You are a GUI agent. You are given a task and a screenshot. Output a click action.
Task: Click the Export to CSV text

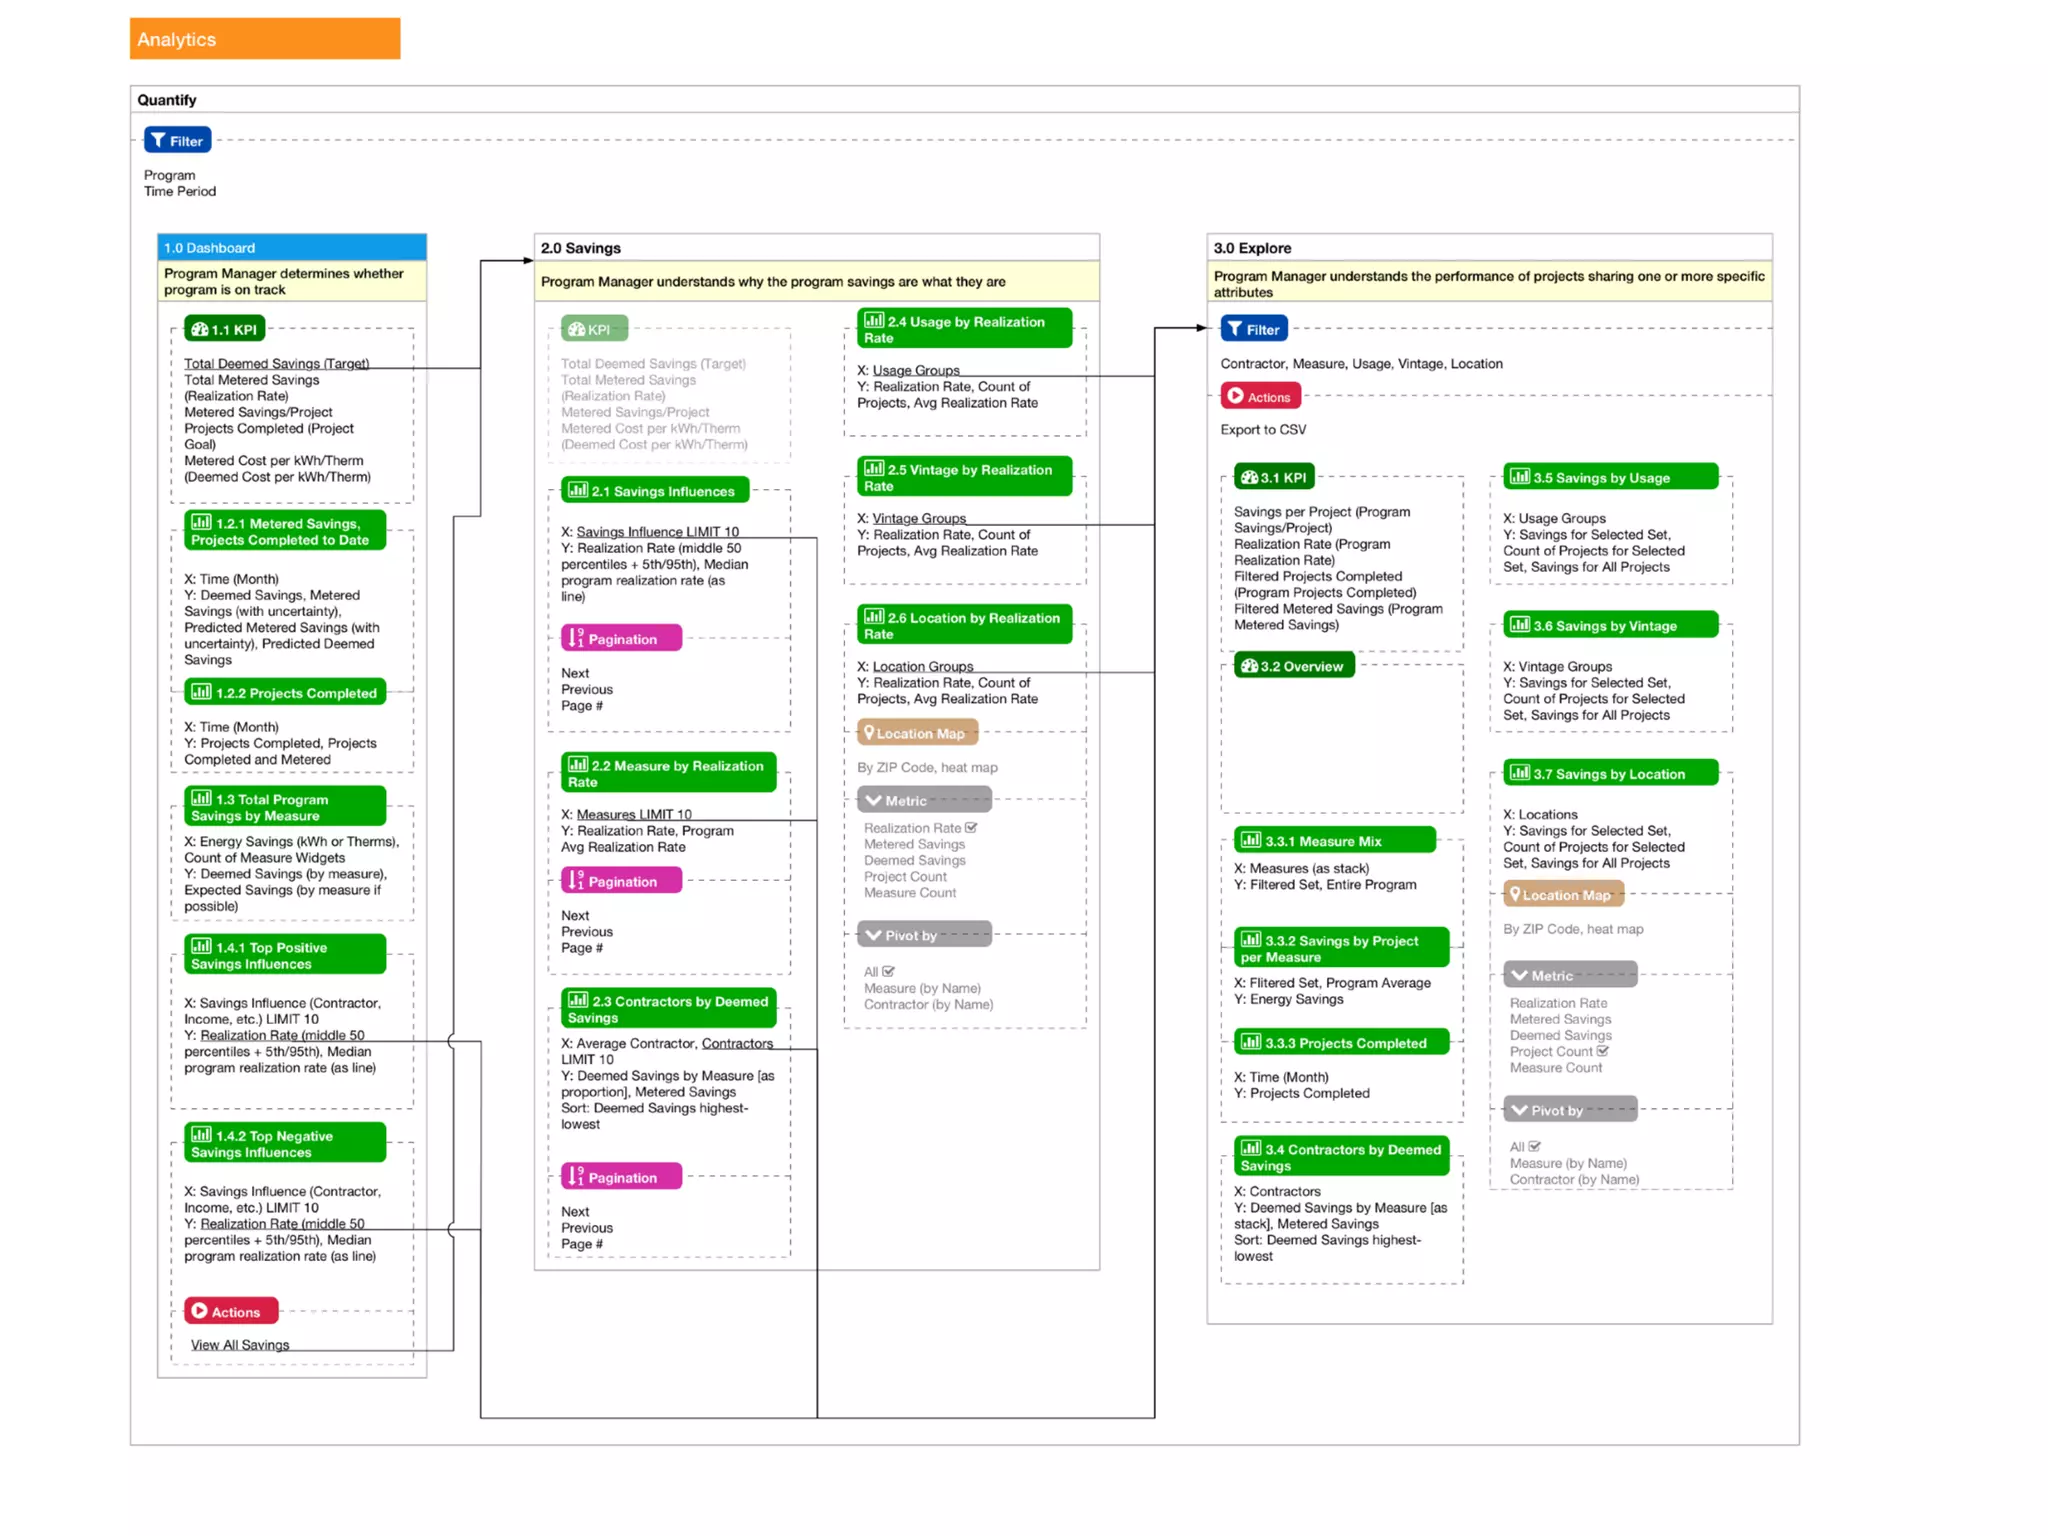[x=1262, y=430]
